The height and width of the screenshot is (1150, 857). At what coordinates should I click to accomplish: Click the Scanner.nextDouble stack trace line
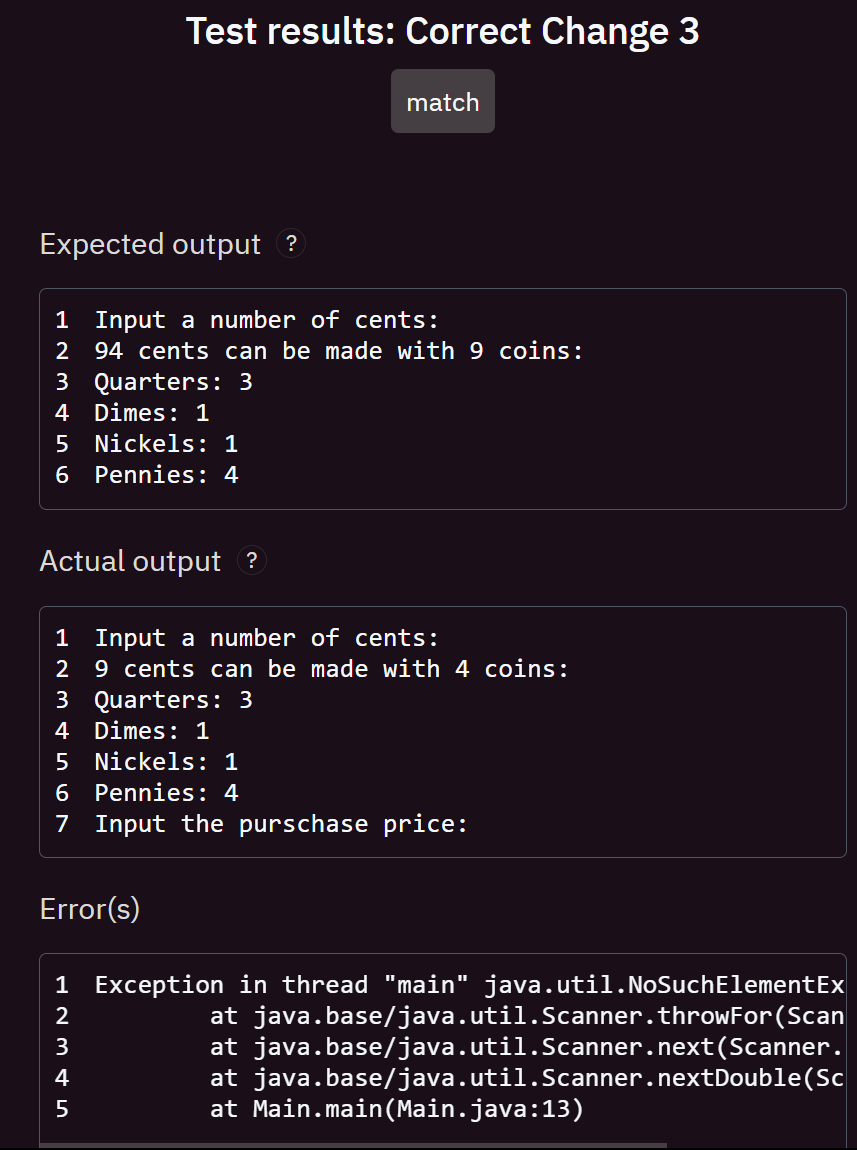(x=526, y=1077)
